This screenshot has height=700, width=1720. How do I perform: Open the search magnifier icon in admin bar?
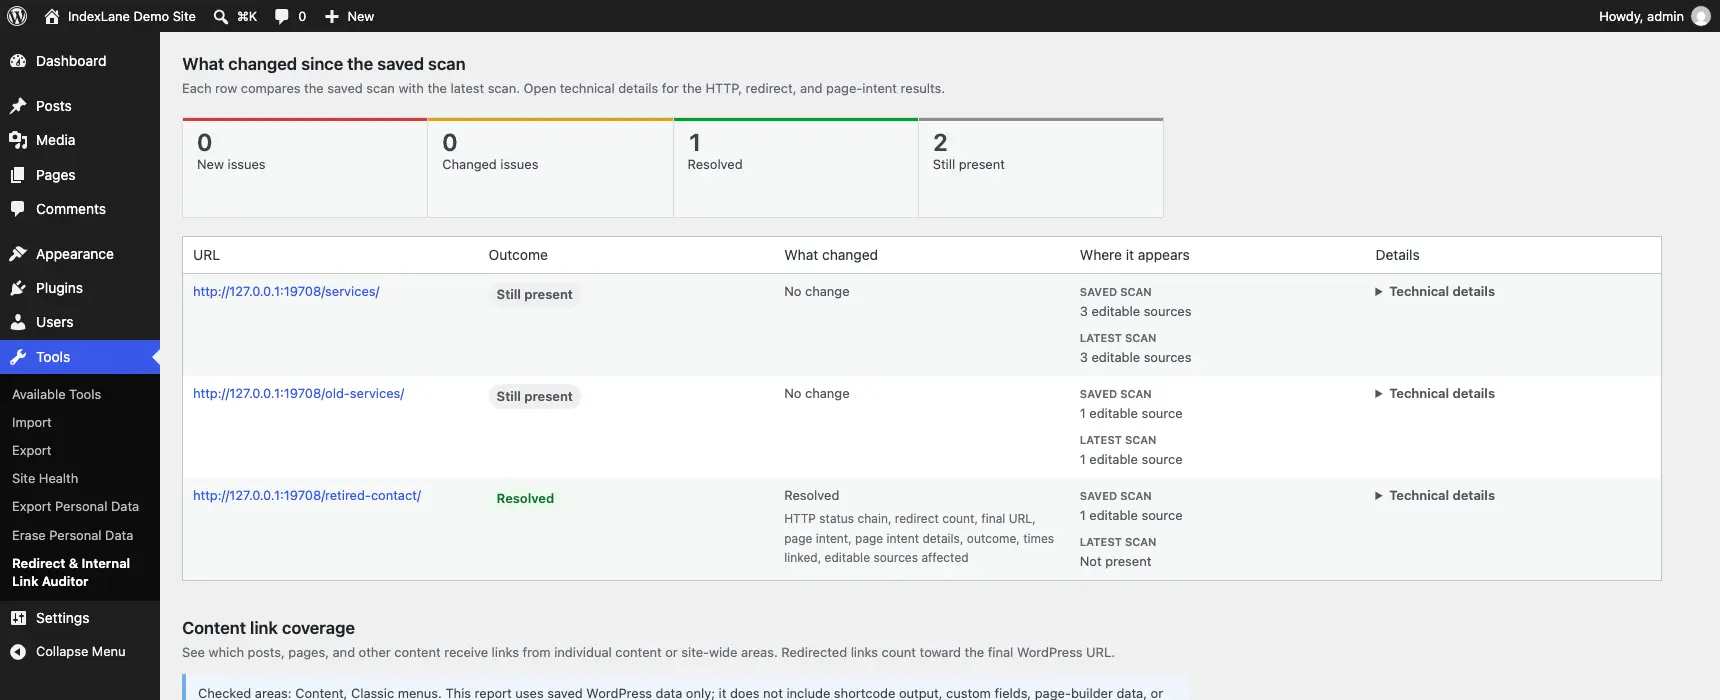pos(221,16)
